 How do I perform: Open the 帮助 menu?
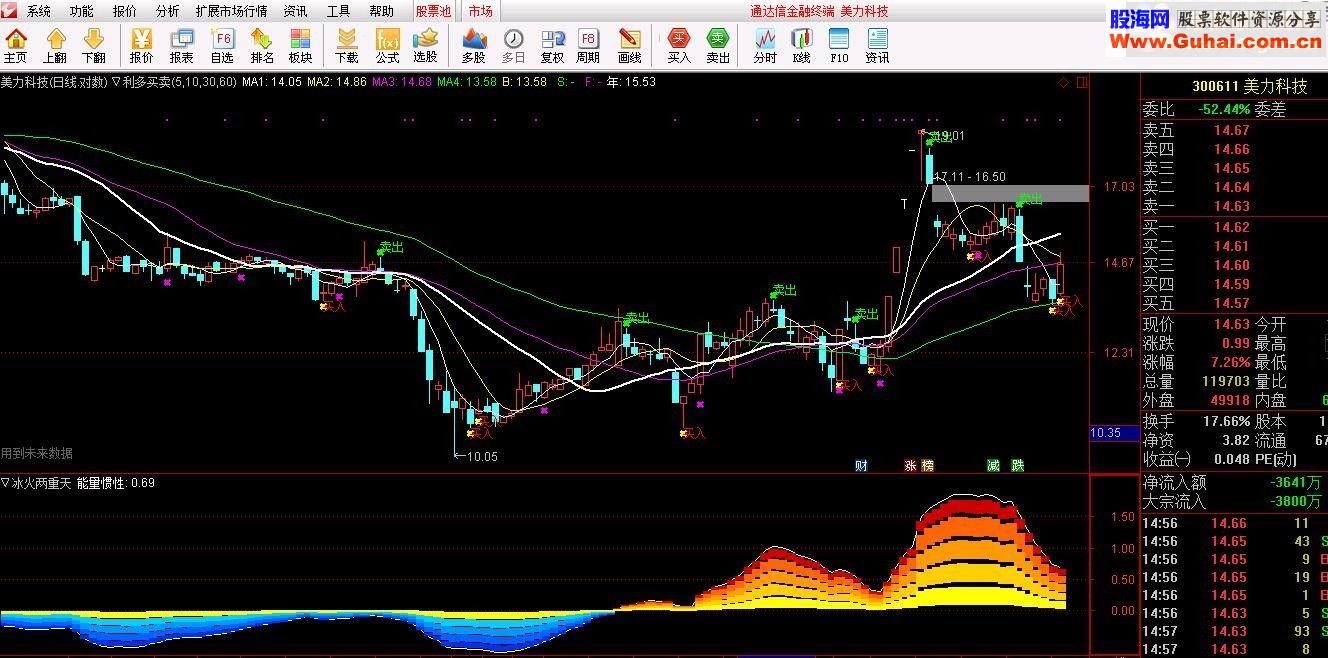pos(381,11)
